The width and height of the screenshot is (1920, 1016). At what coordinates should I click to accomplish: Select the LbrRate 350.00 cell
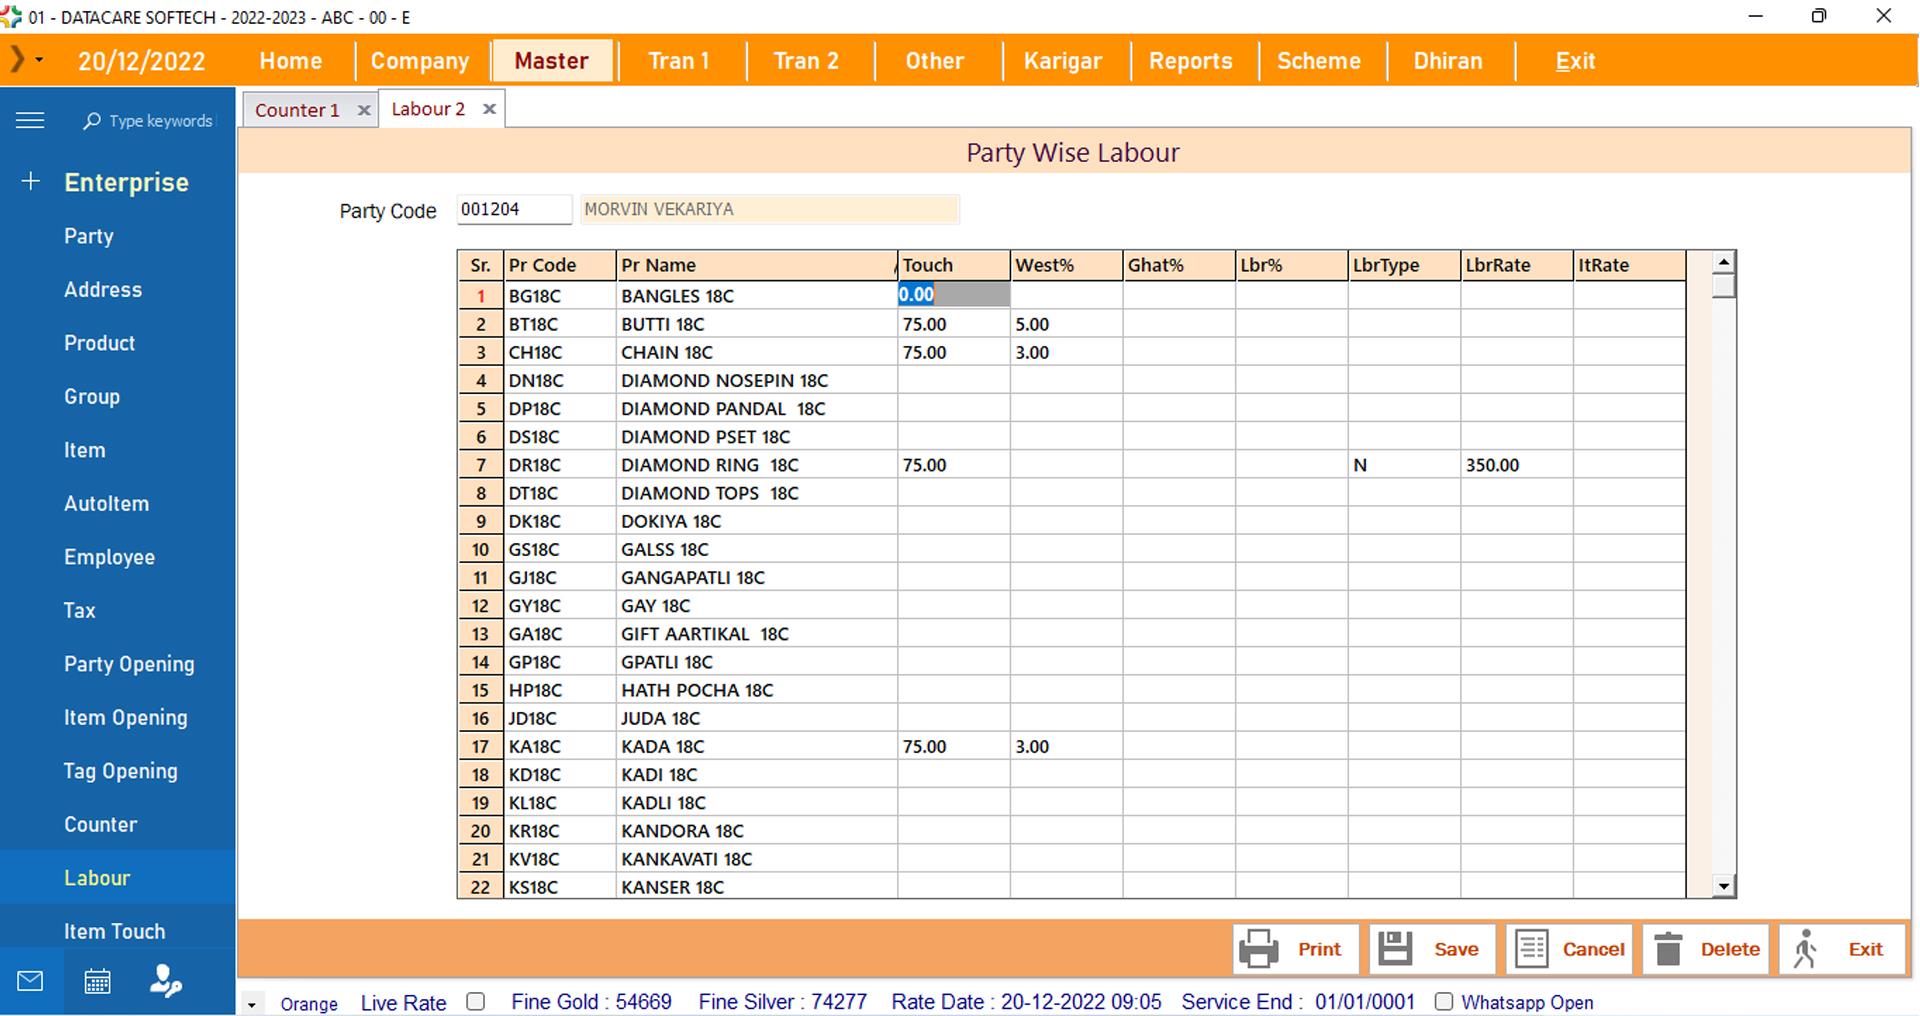click(x=1516, y=465)
